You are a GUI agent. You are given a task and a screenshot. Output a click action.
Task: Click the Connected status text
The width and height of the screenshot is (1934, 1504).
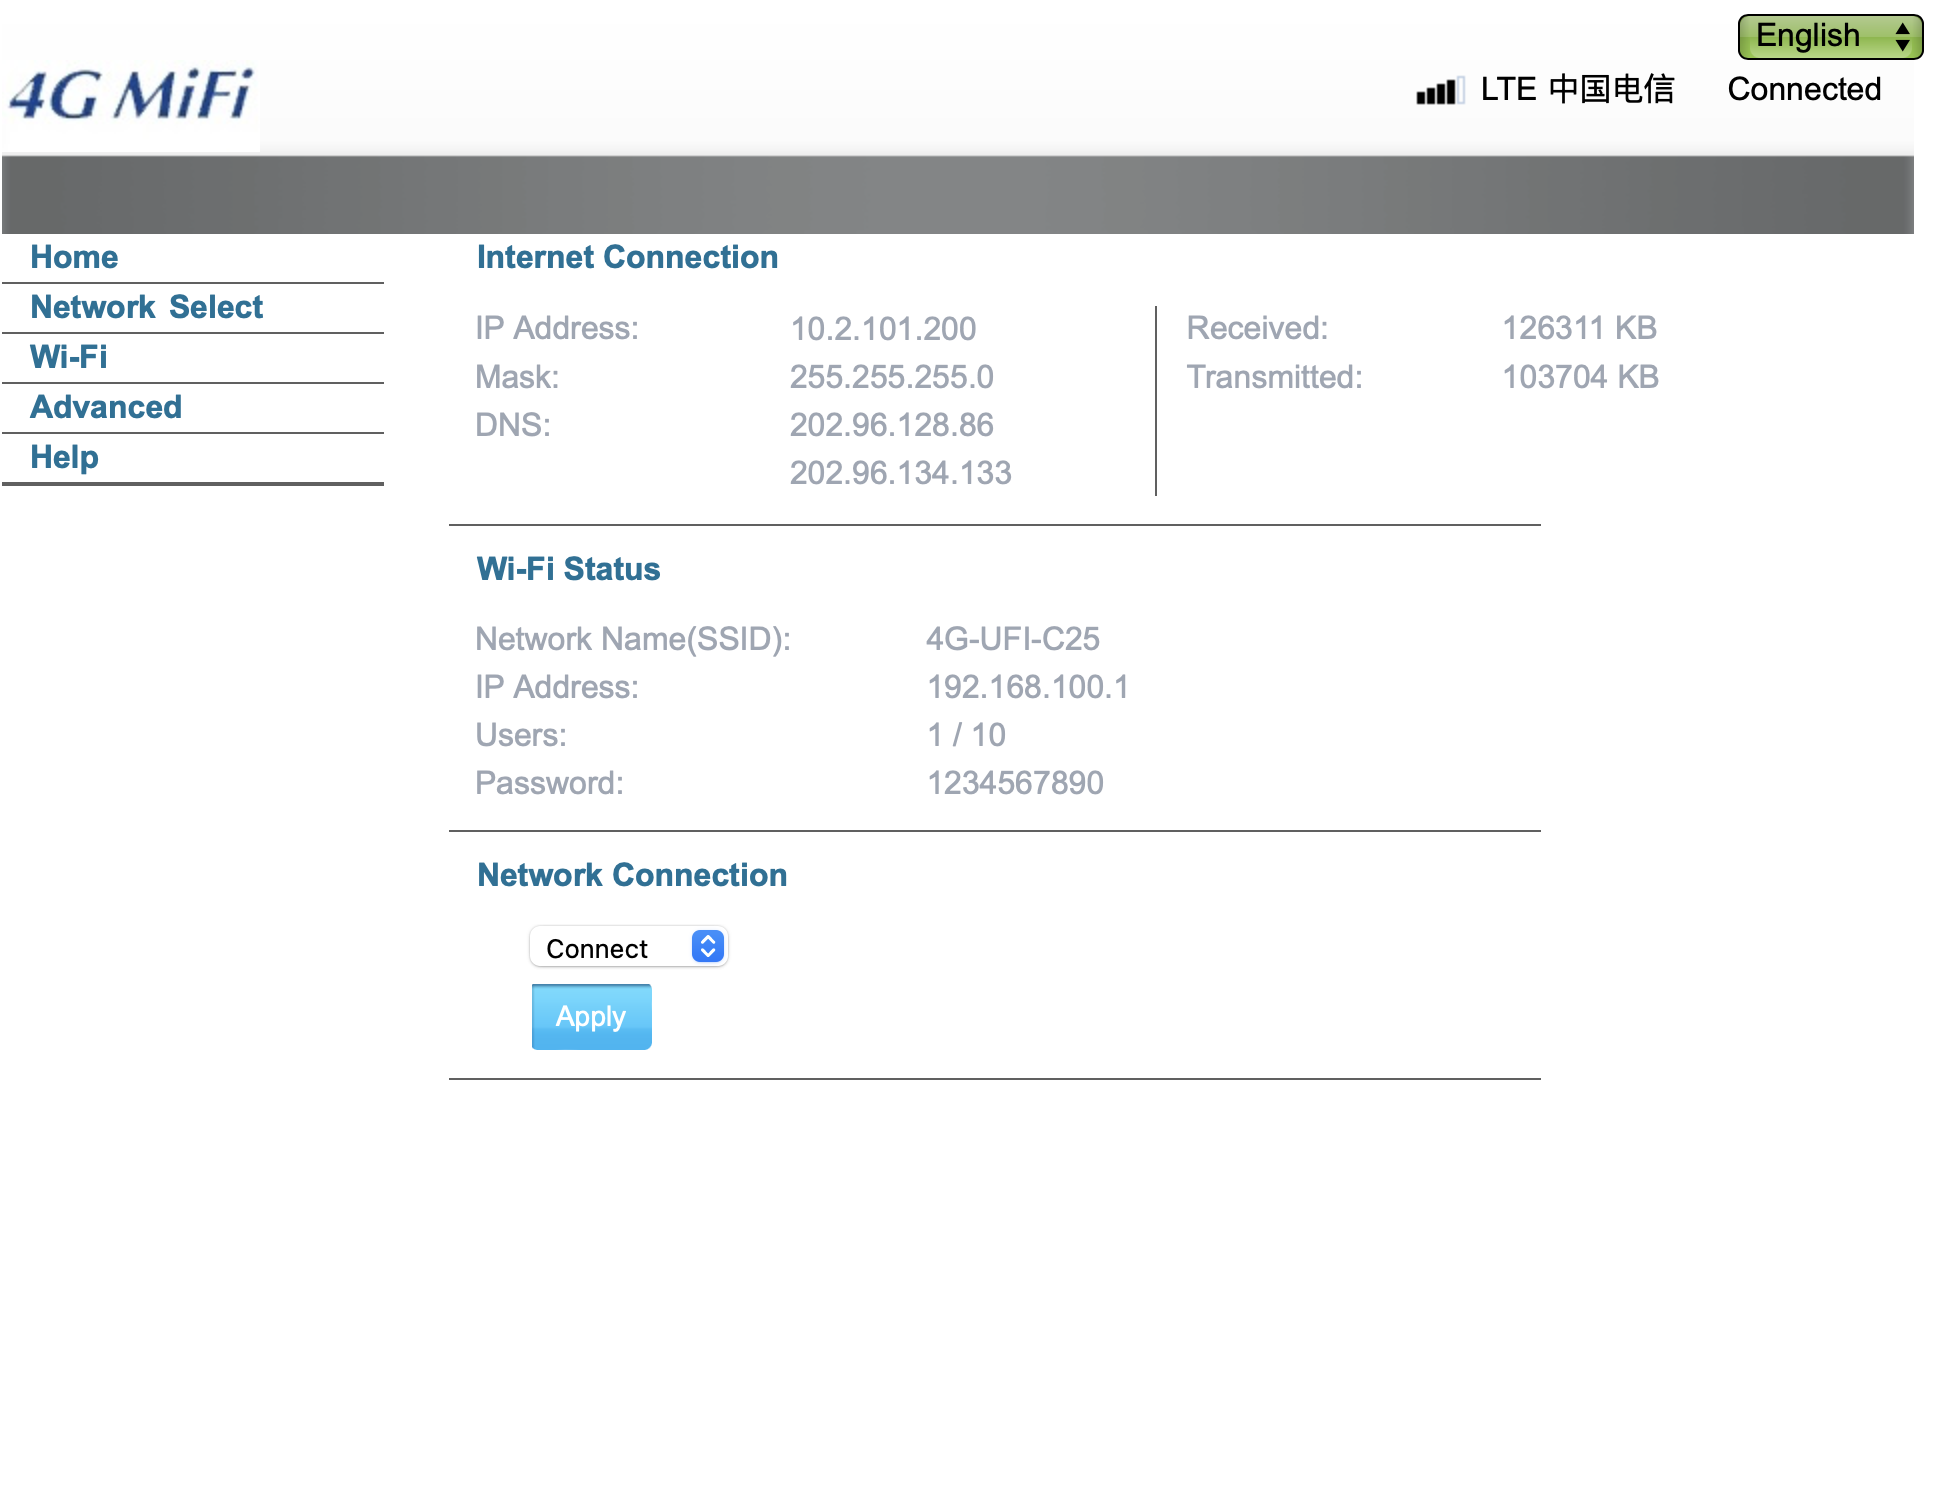(1803, 89)
